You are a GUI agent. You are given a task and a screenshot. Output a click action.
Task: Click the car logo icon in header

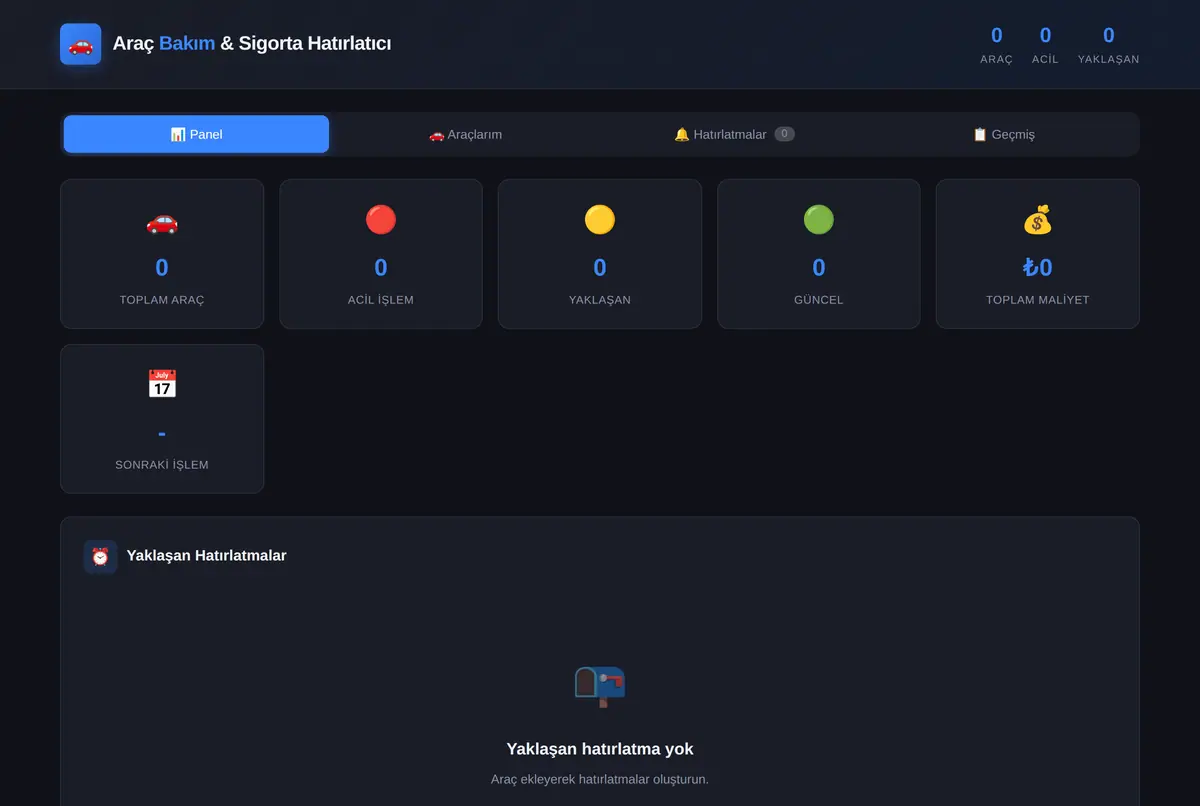80,44
